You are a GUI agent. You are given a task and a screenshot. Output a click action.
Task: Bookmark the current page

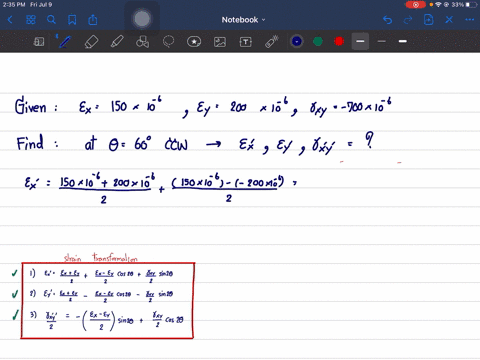click(72, 20)
